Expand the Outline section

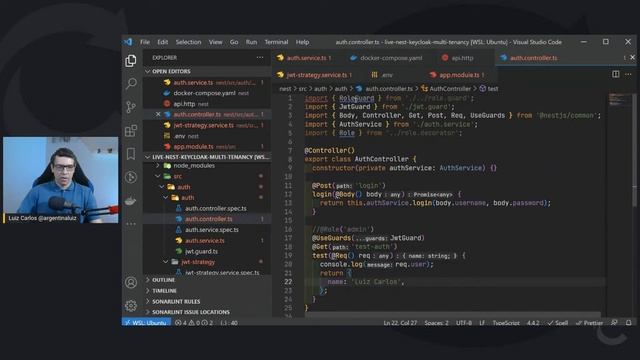207,280
